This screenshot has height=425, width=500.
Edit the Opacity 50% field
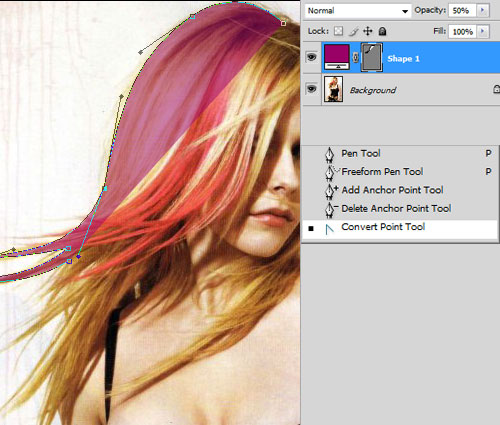[x=463, y=11]
